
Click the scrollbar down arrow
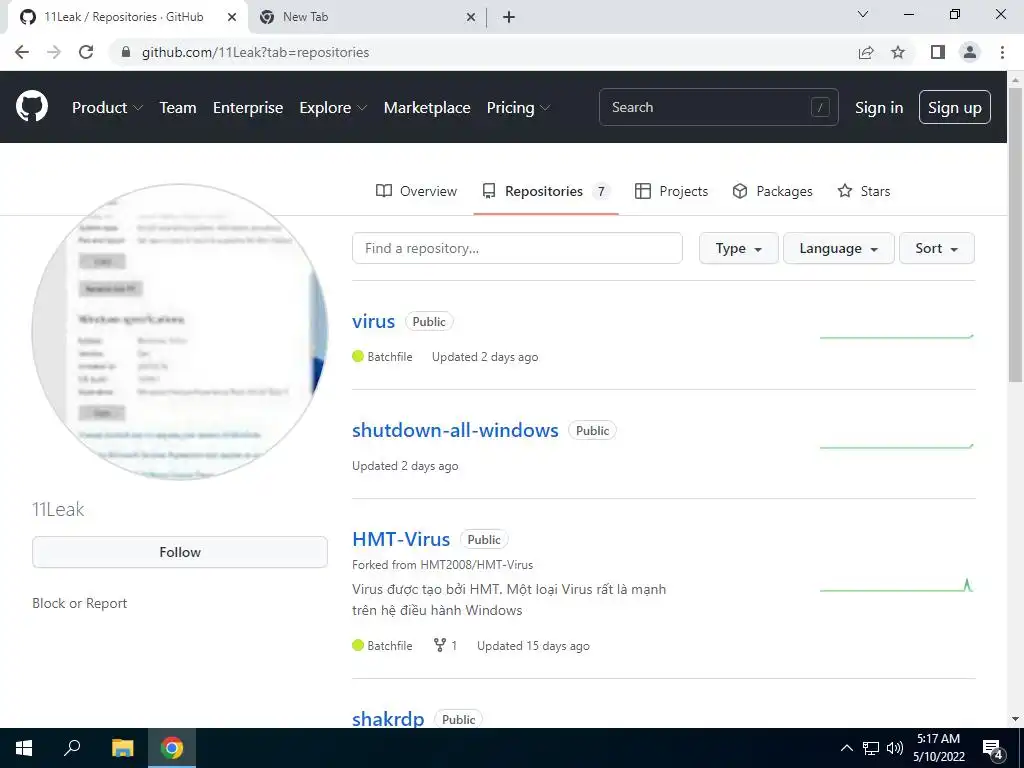(x=1016, y=719)
